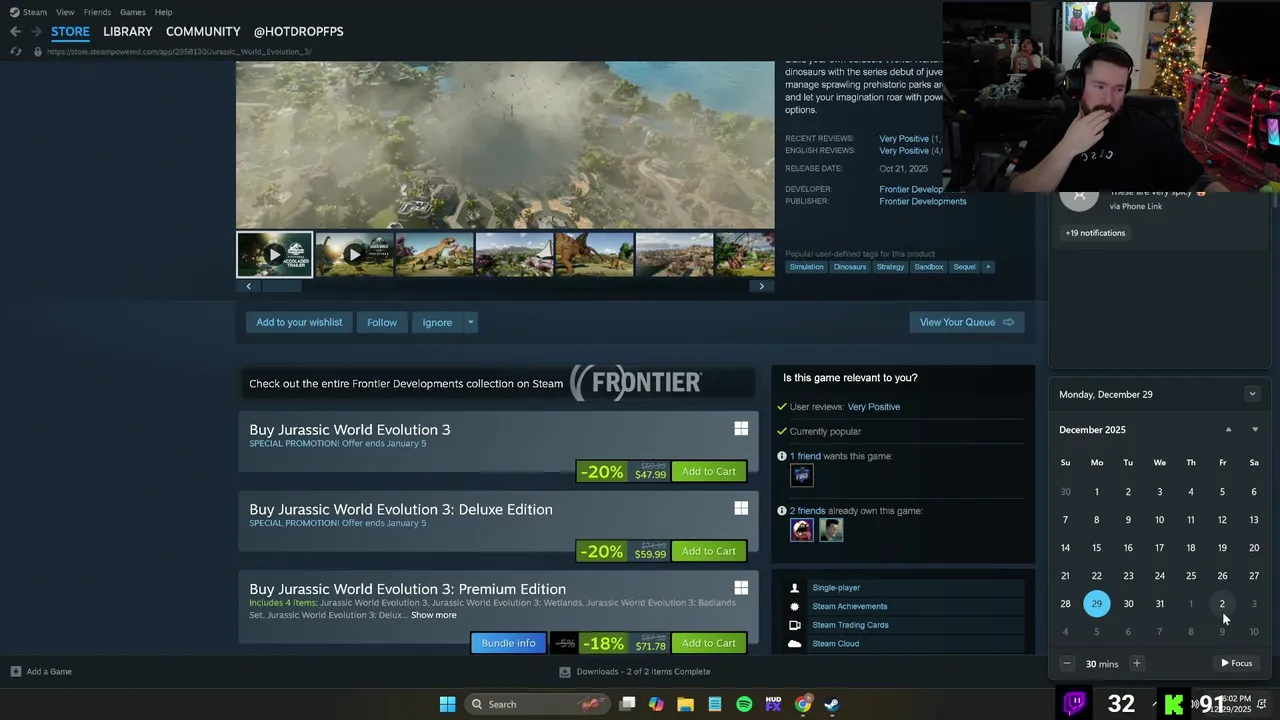Add Premium Edition to cart
The height and width of the screenshot is (720, 1280).
click(709, 643)
